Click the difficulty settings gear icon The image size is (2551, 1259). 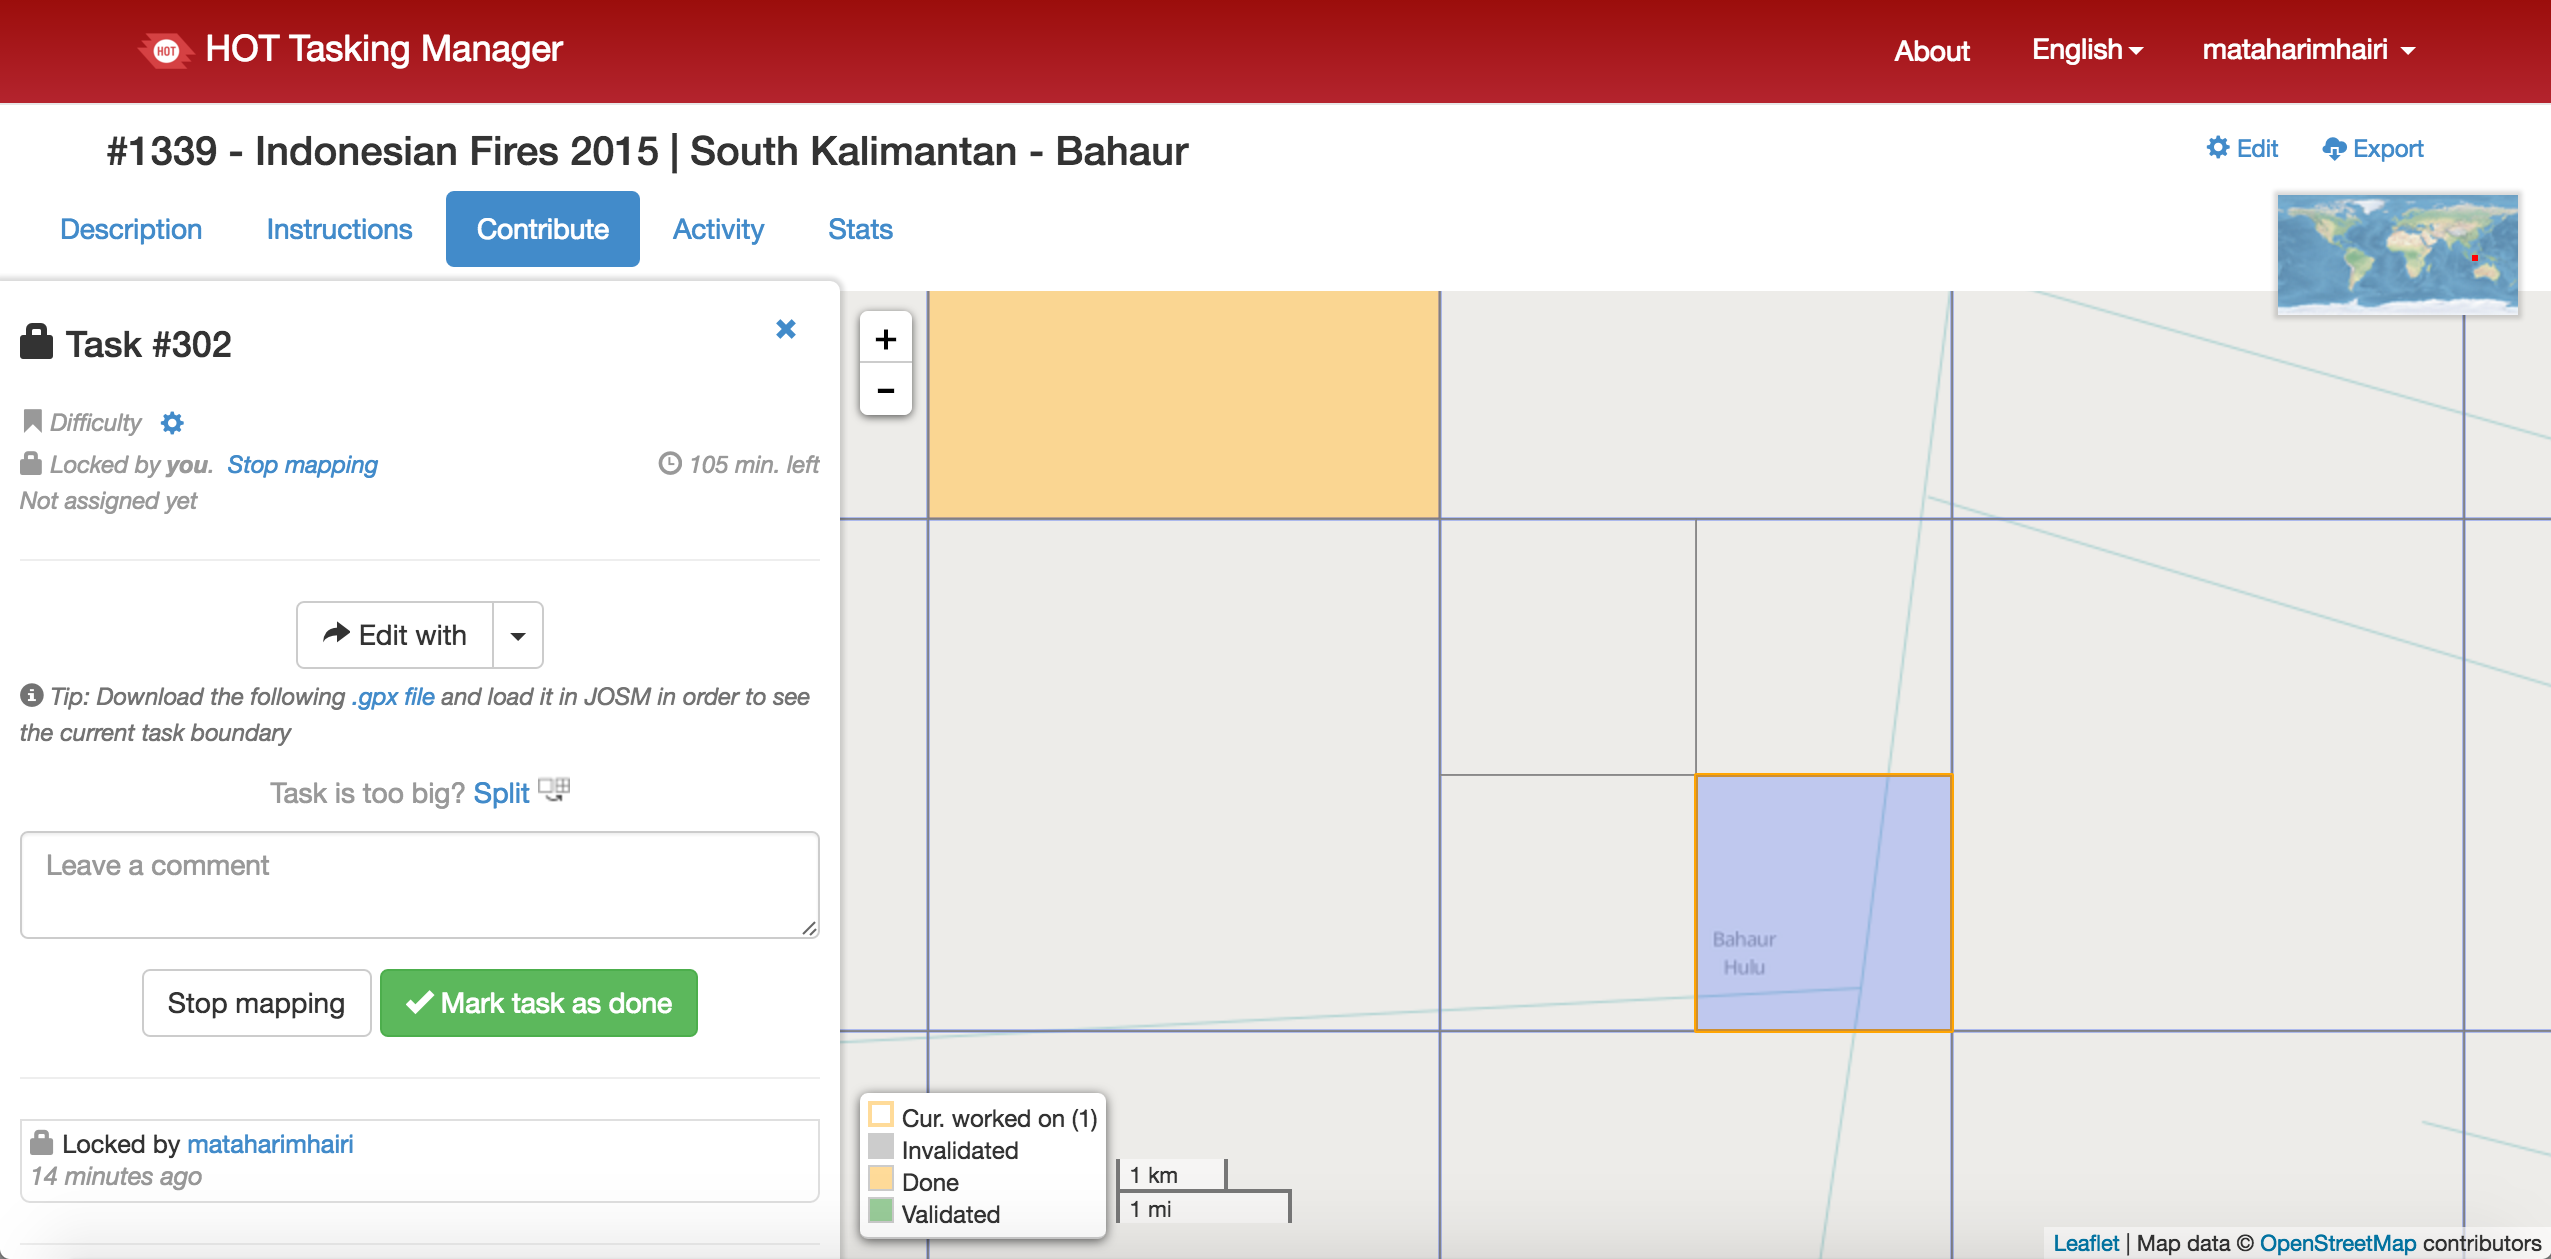(x=172, y=423)
